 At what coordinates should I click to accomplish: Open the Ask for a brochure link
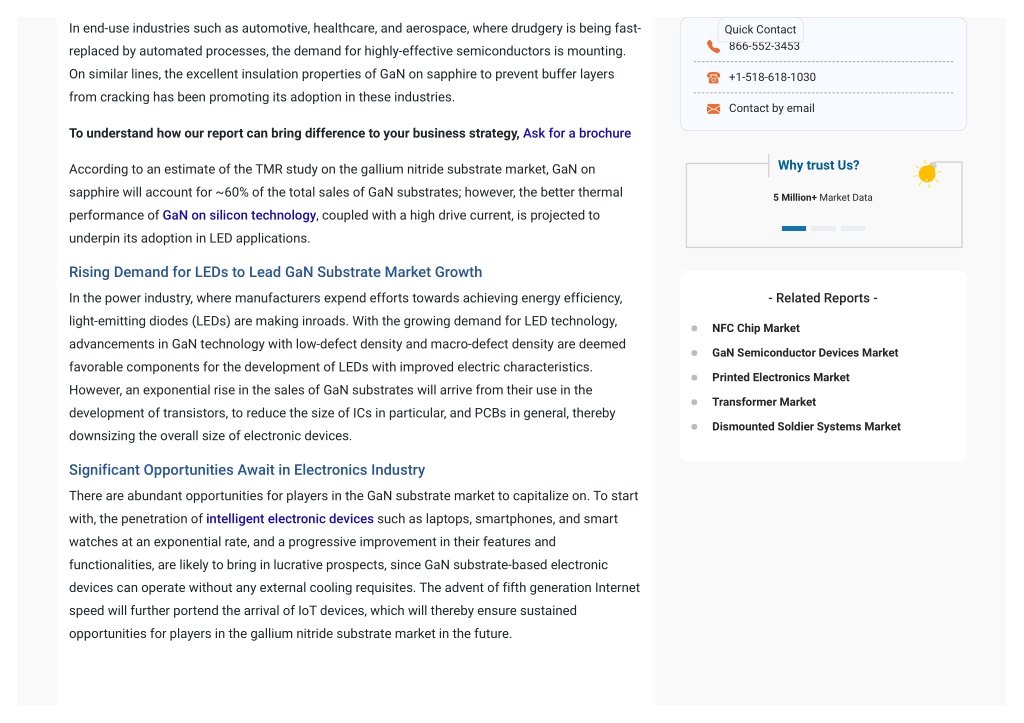click(577, 133)
